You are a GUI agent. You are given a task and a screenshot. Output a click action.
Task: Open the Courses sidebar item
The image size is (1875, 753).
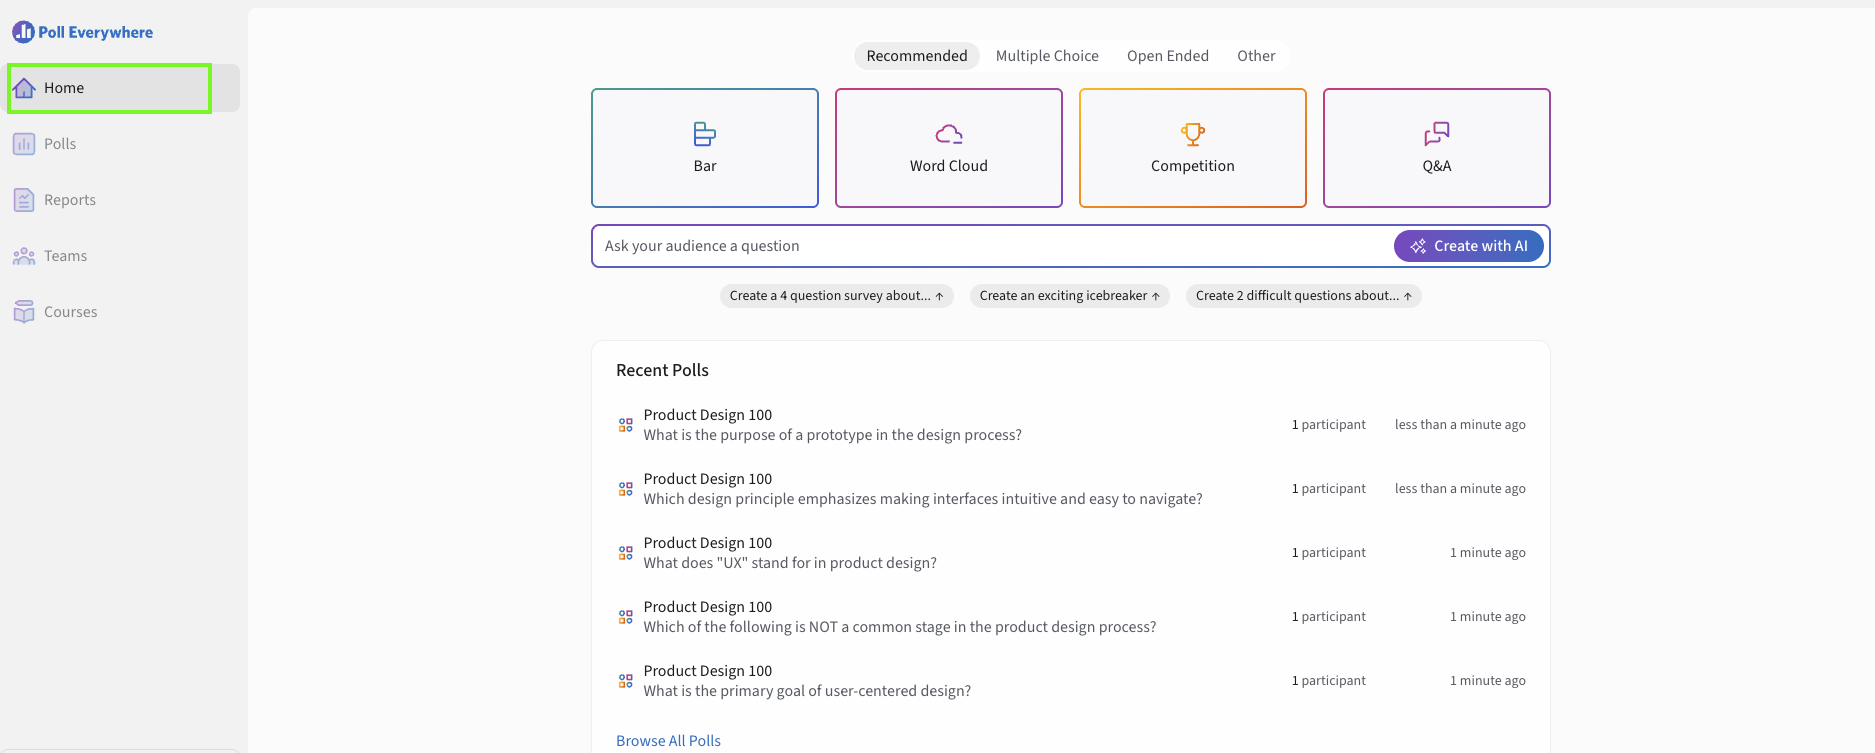pyautogui.click(x=69, y=312)
